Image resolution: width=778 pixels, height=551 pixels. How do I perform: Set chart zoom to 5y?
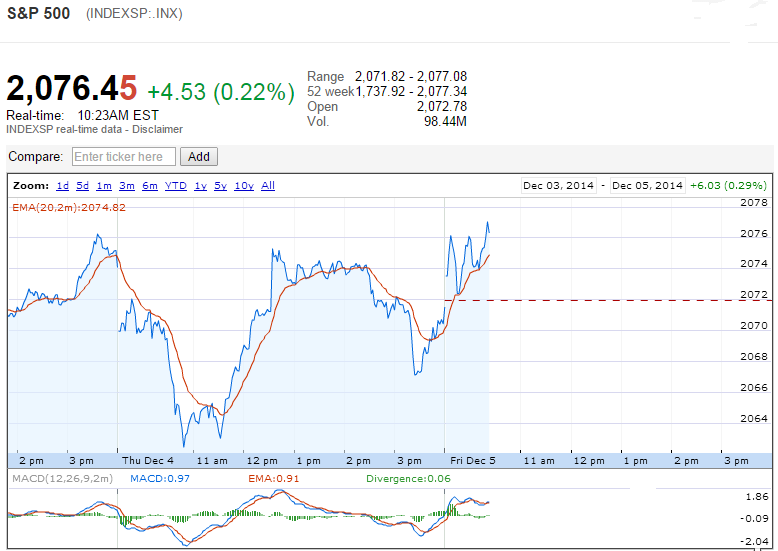[220, 186]
